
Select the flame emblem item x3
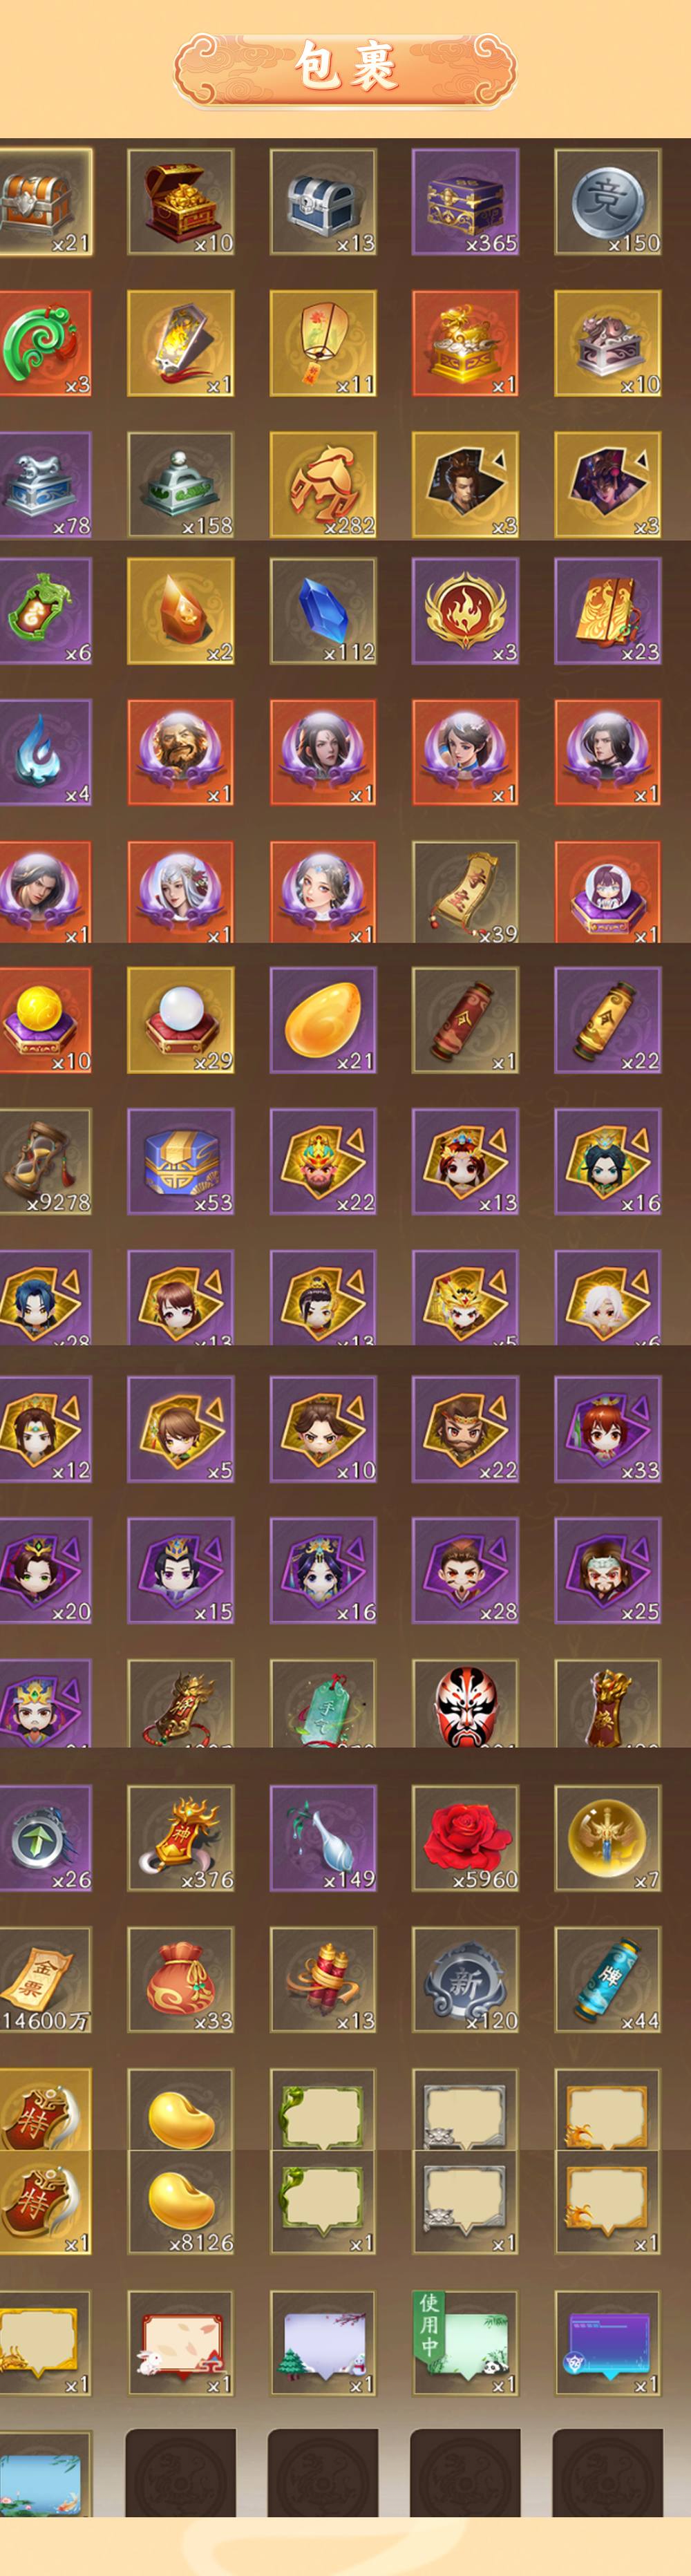(465, 611)
